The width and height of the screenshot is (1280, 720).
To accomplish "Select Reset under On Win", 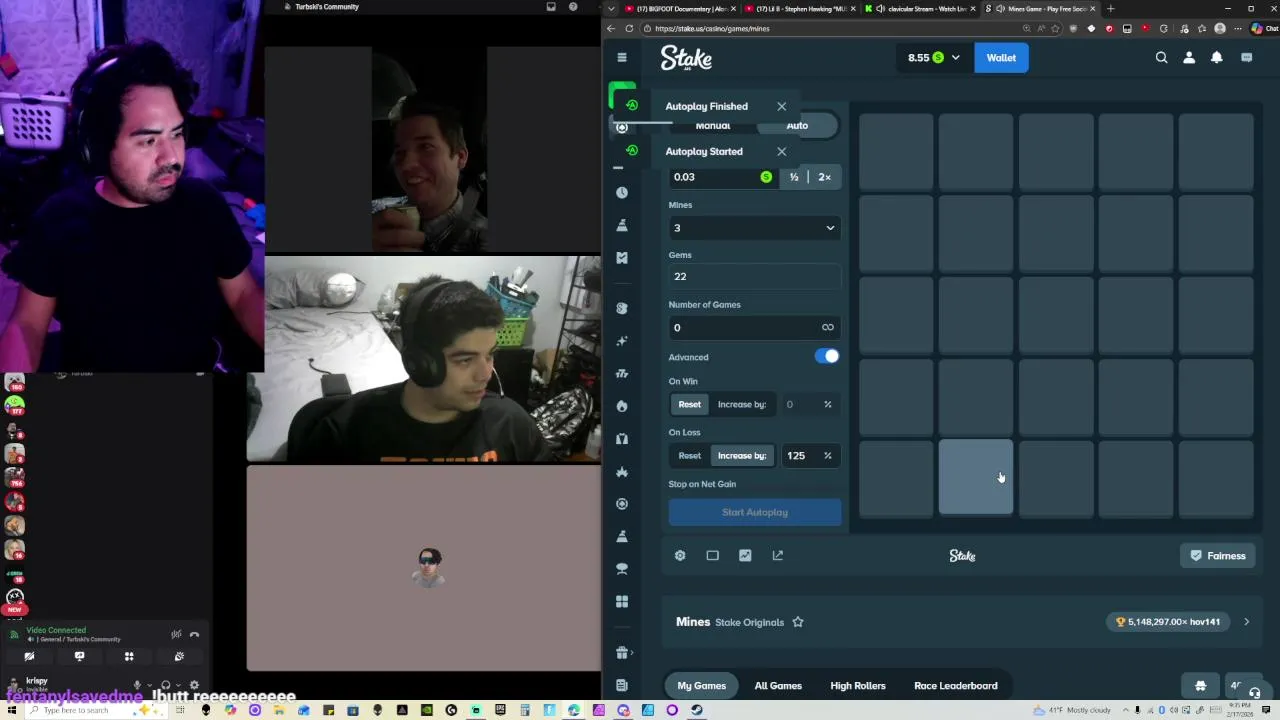I will [x=690, y=404].
